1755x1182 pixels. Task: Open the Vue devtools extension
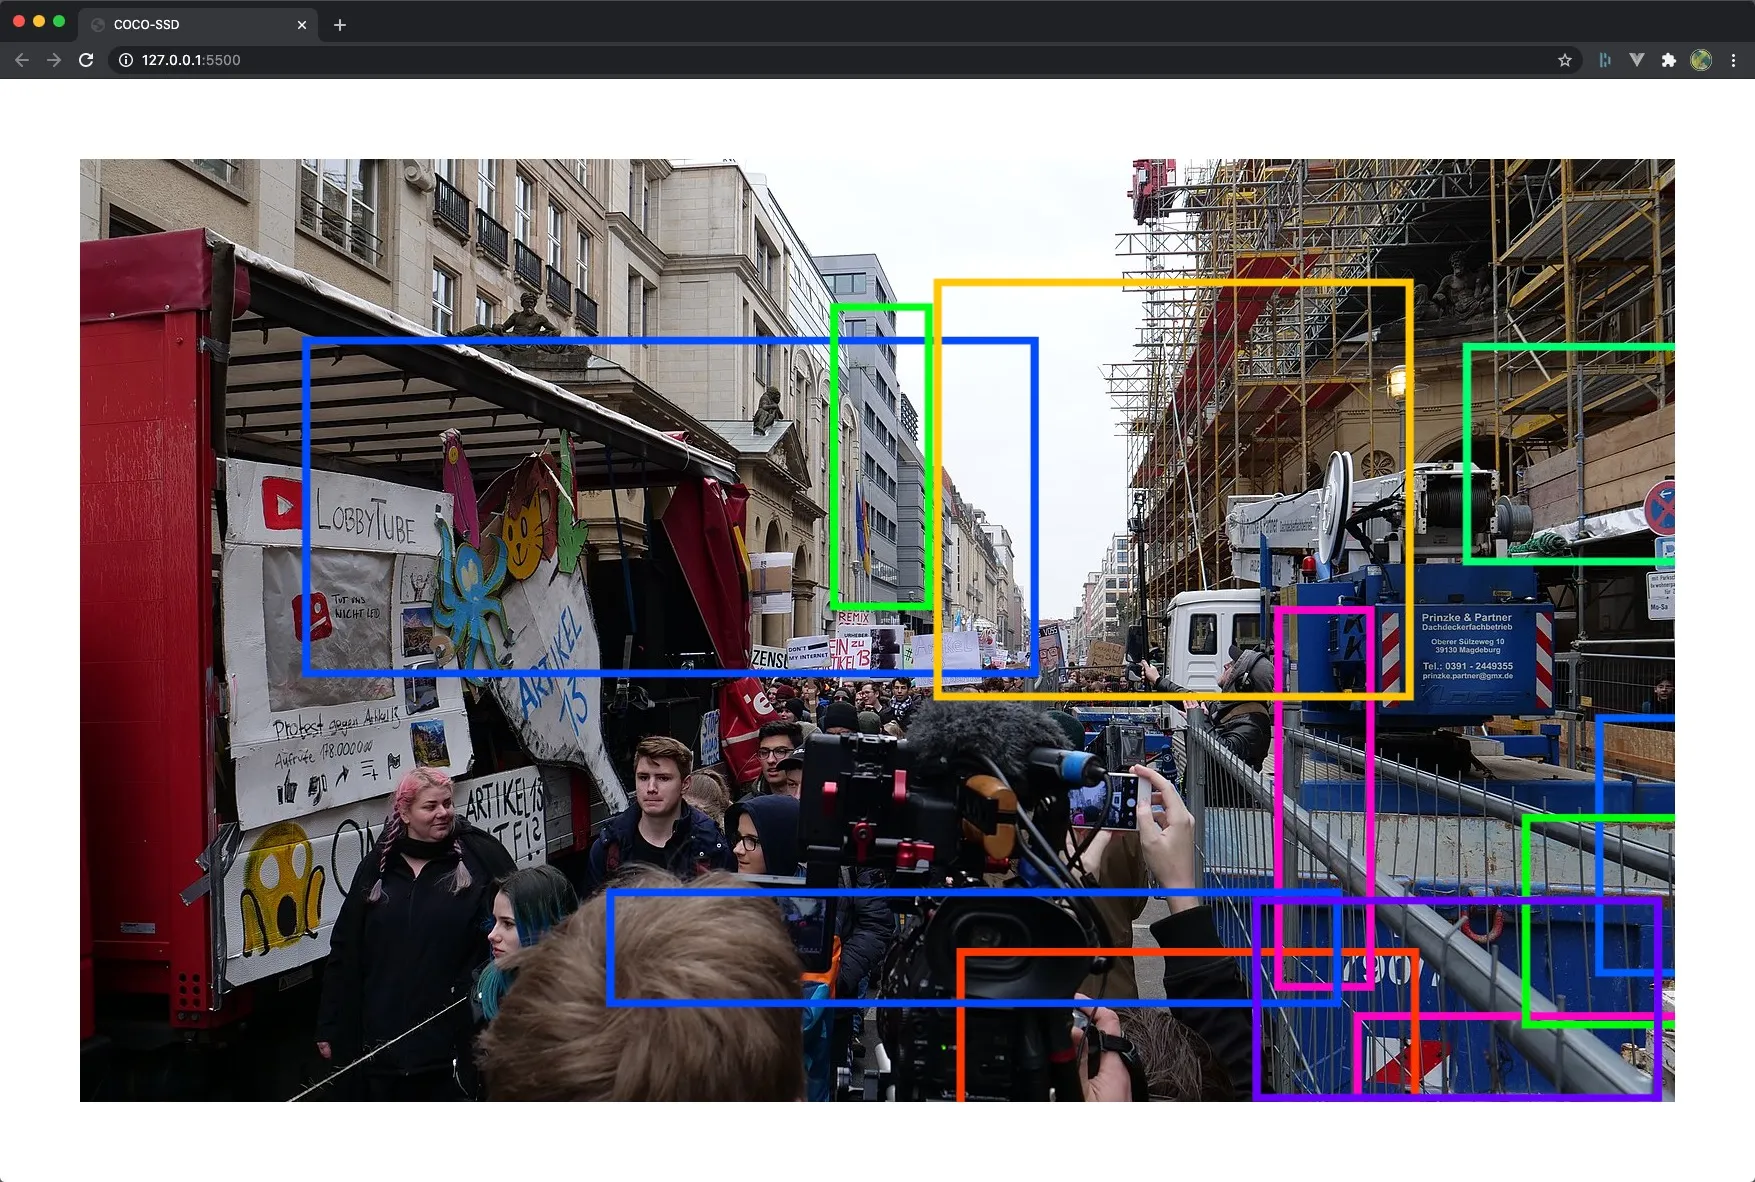click(x=1637, y=60)
